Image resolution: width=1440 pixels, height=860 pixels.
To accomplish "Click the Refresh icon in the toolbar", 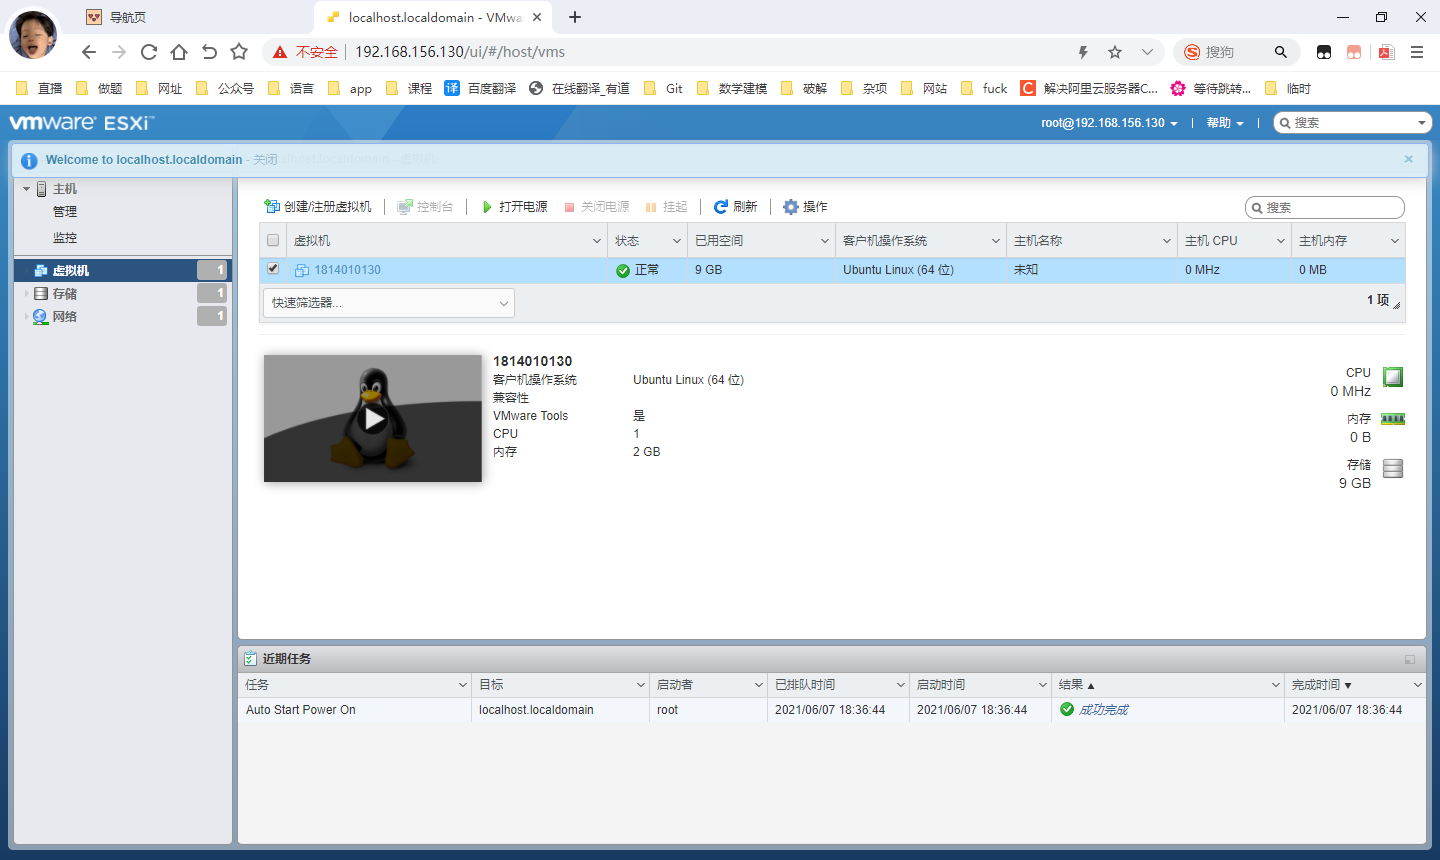I will pos(720,207).
